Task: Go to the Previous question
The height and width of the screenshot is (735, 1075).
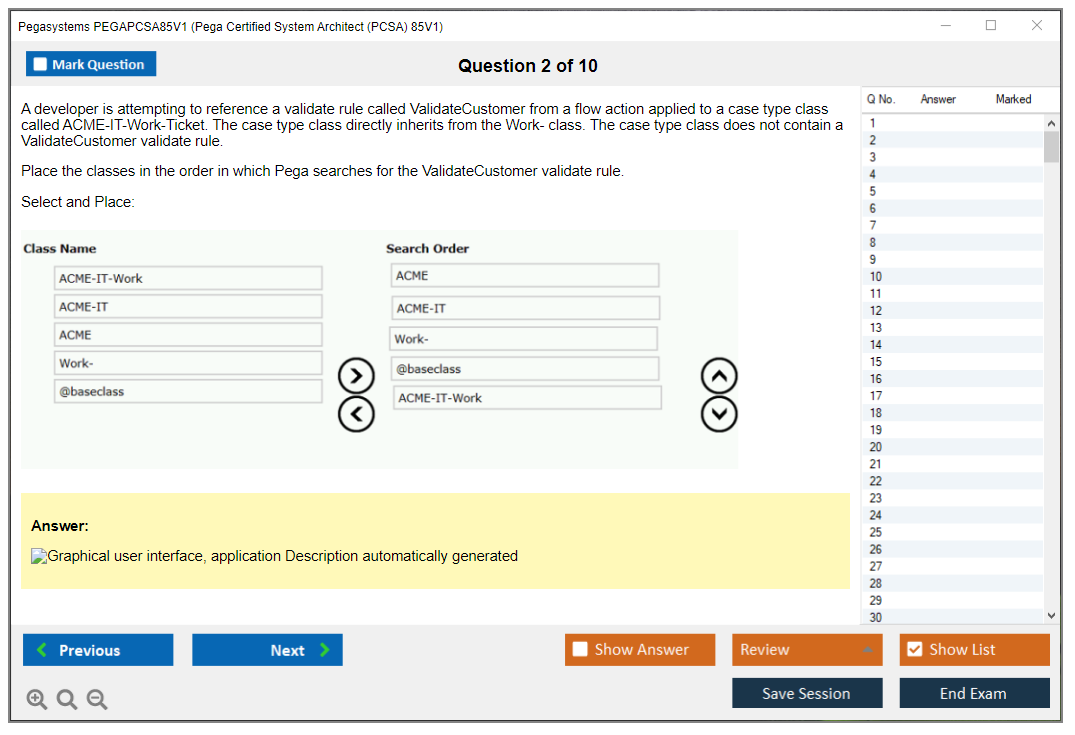Action: [x=98, y=650]
